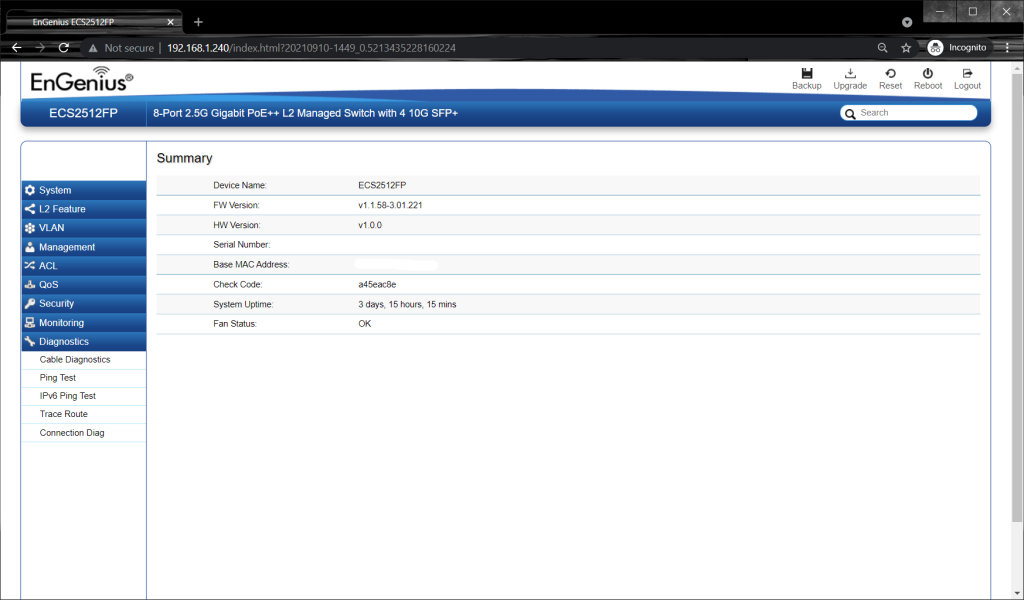The width and height of the screenshot is (1024, 600).
Task: Click the Serial Number label
Action: point(242,245)
